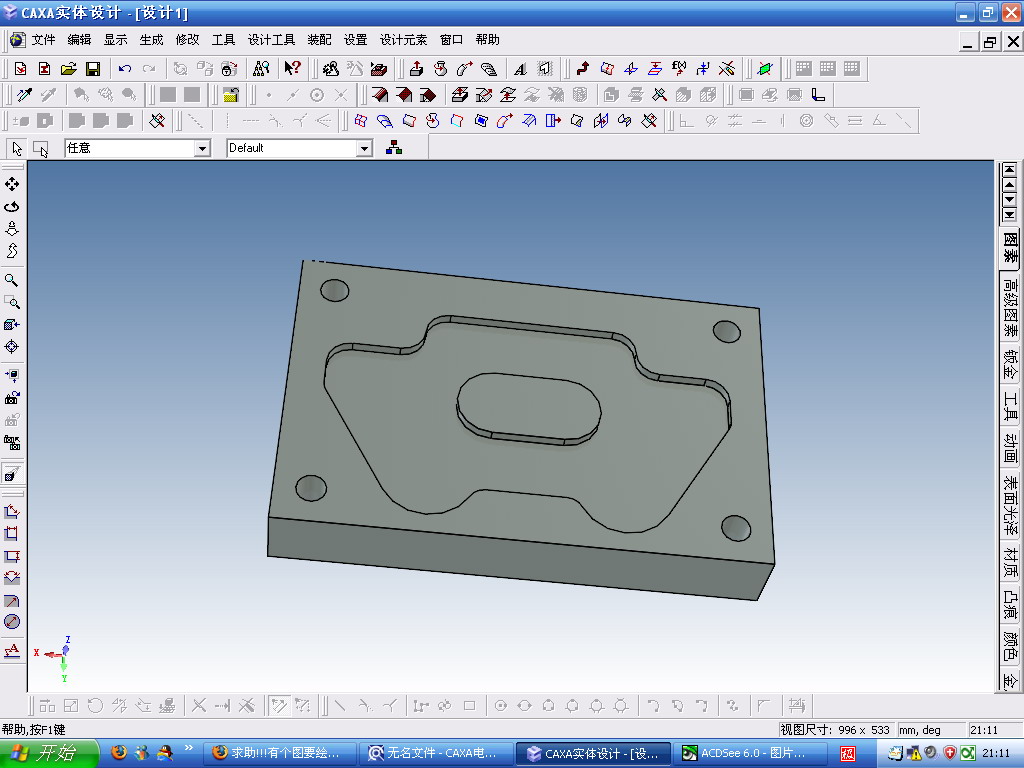Expand the taskbar quick launch chevron
The width and height of the screenshot is (1024, 768).
pyautogui.click(x=189, y=748)
